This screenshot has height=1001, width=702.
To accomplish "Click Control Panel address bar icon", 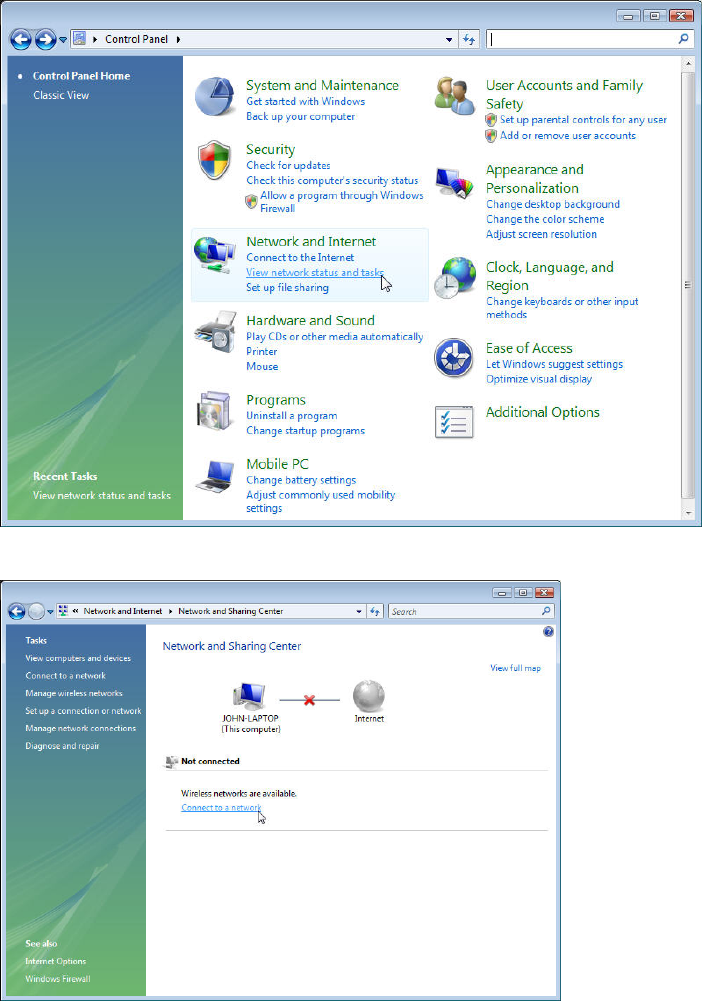I will coord(79,39).
